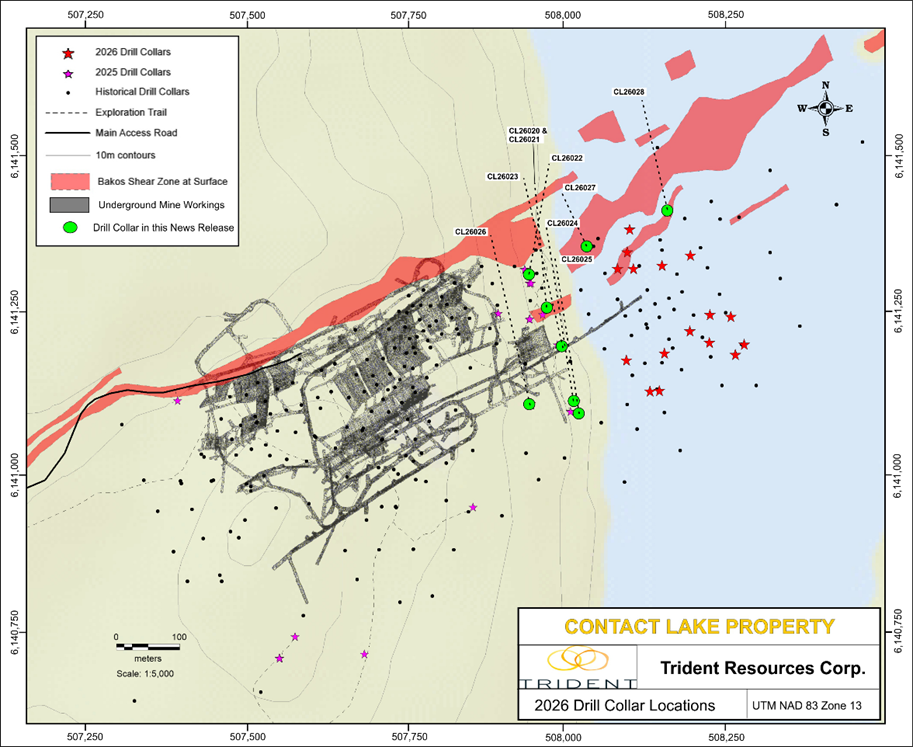Pick the red Bakos Shear Zone legend swatch
This screenshot has height=747, width=913.
point(68,181)
